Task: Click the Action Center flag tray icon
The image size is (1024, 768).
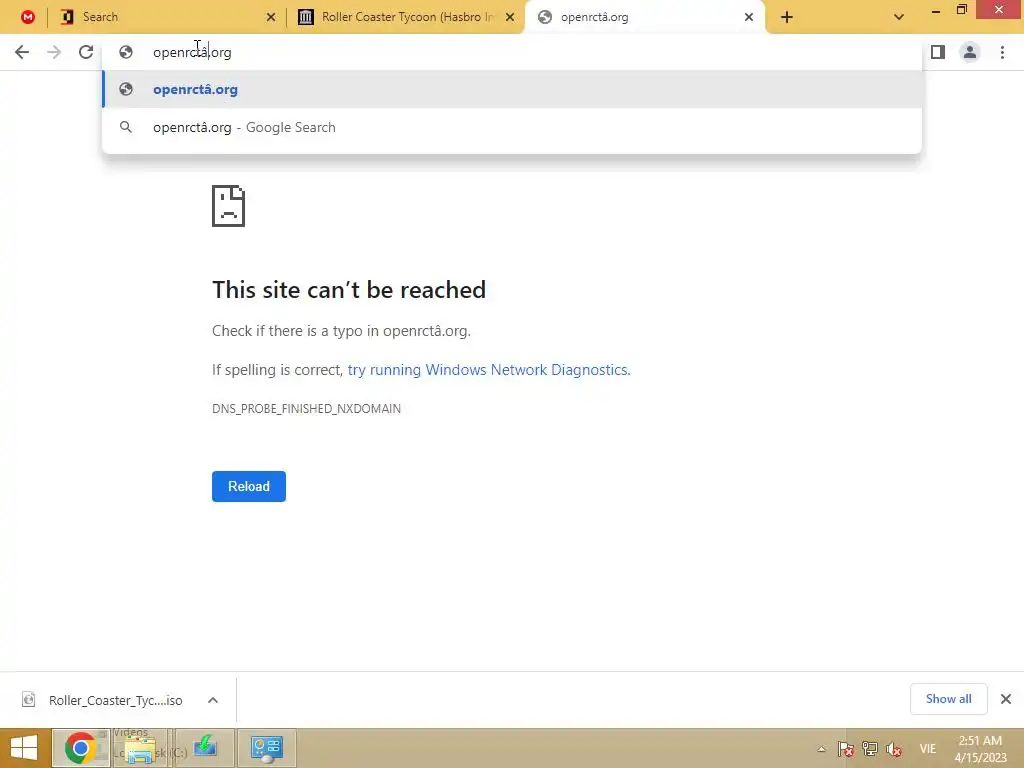Action: 846,749
